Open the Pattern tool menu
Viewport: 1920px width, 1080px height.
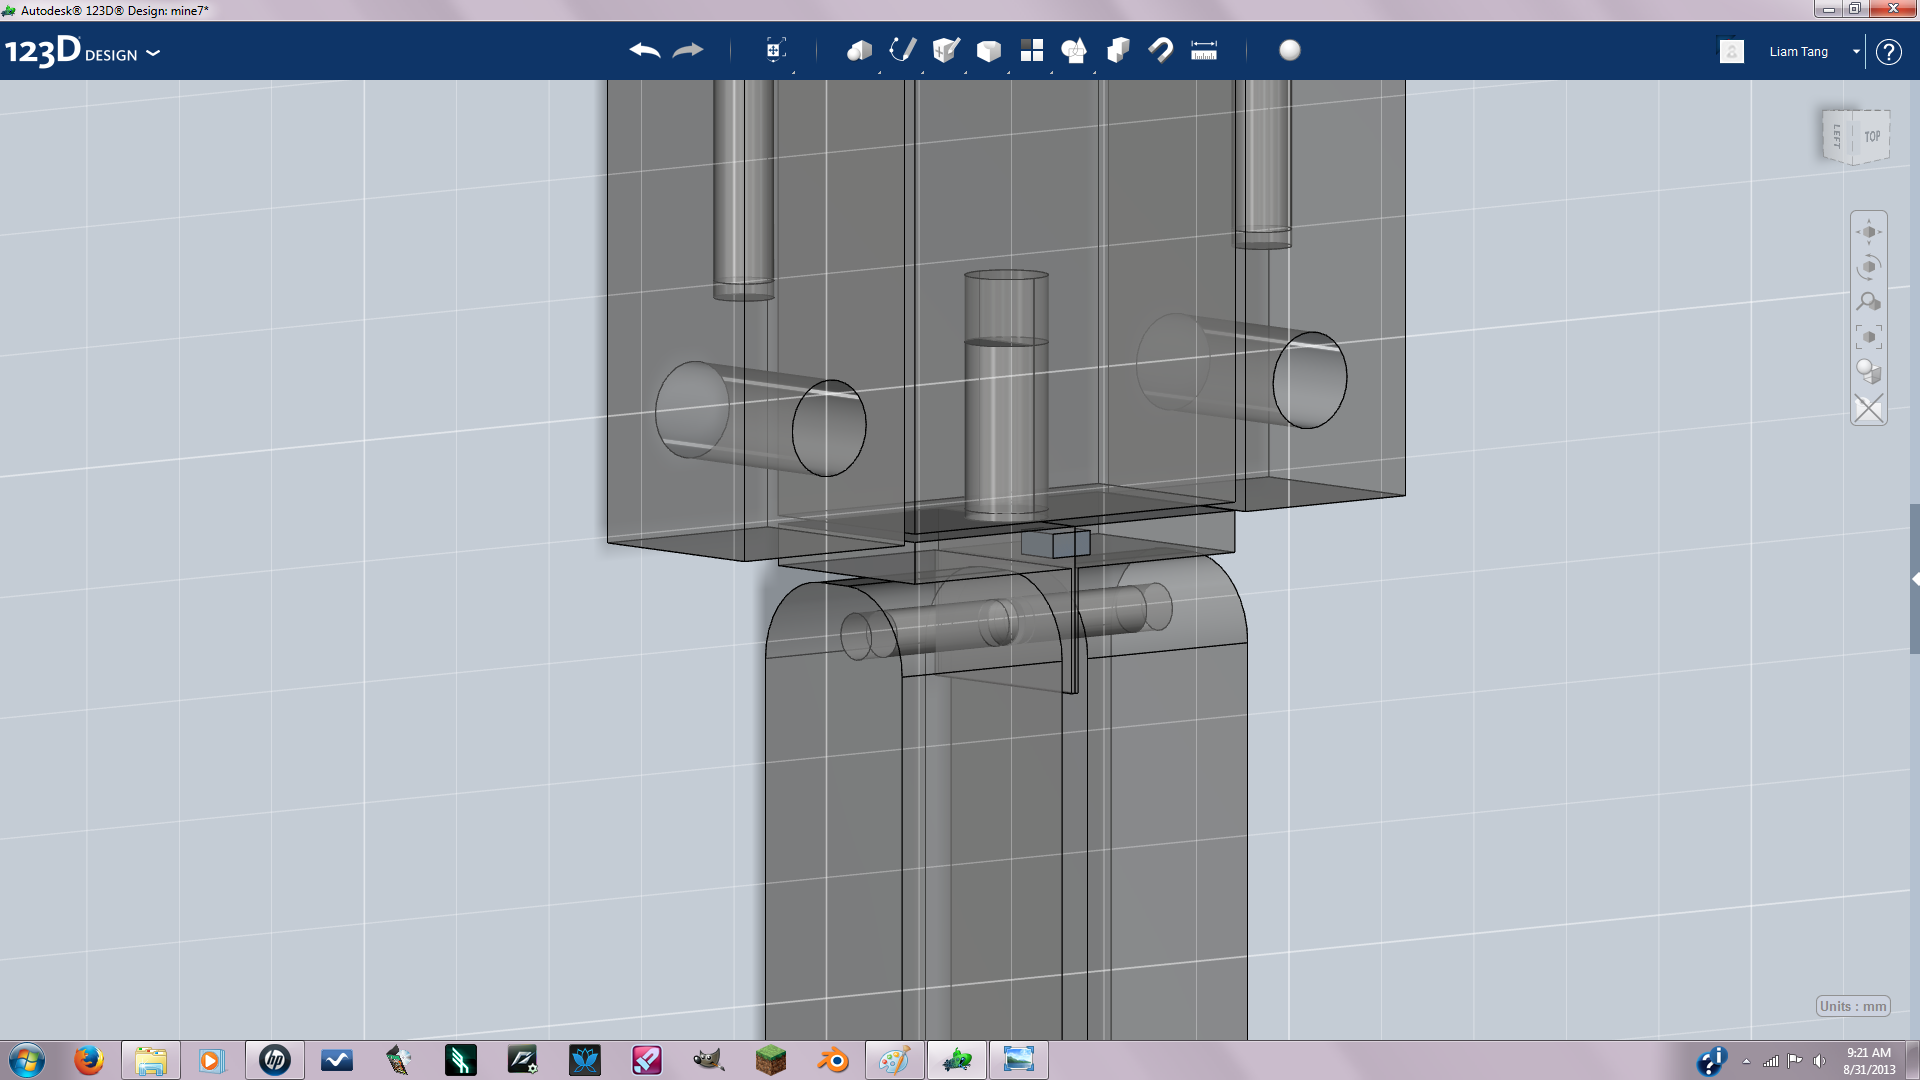[x=1031, y=51]
